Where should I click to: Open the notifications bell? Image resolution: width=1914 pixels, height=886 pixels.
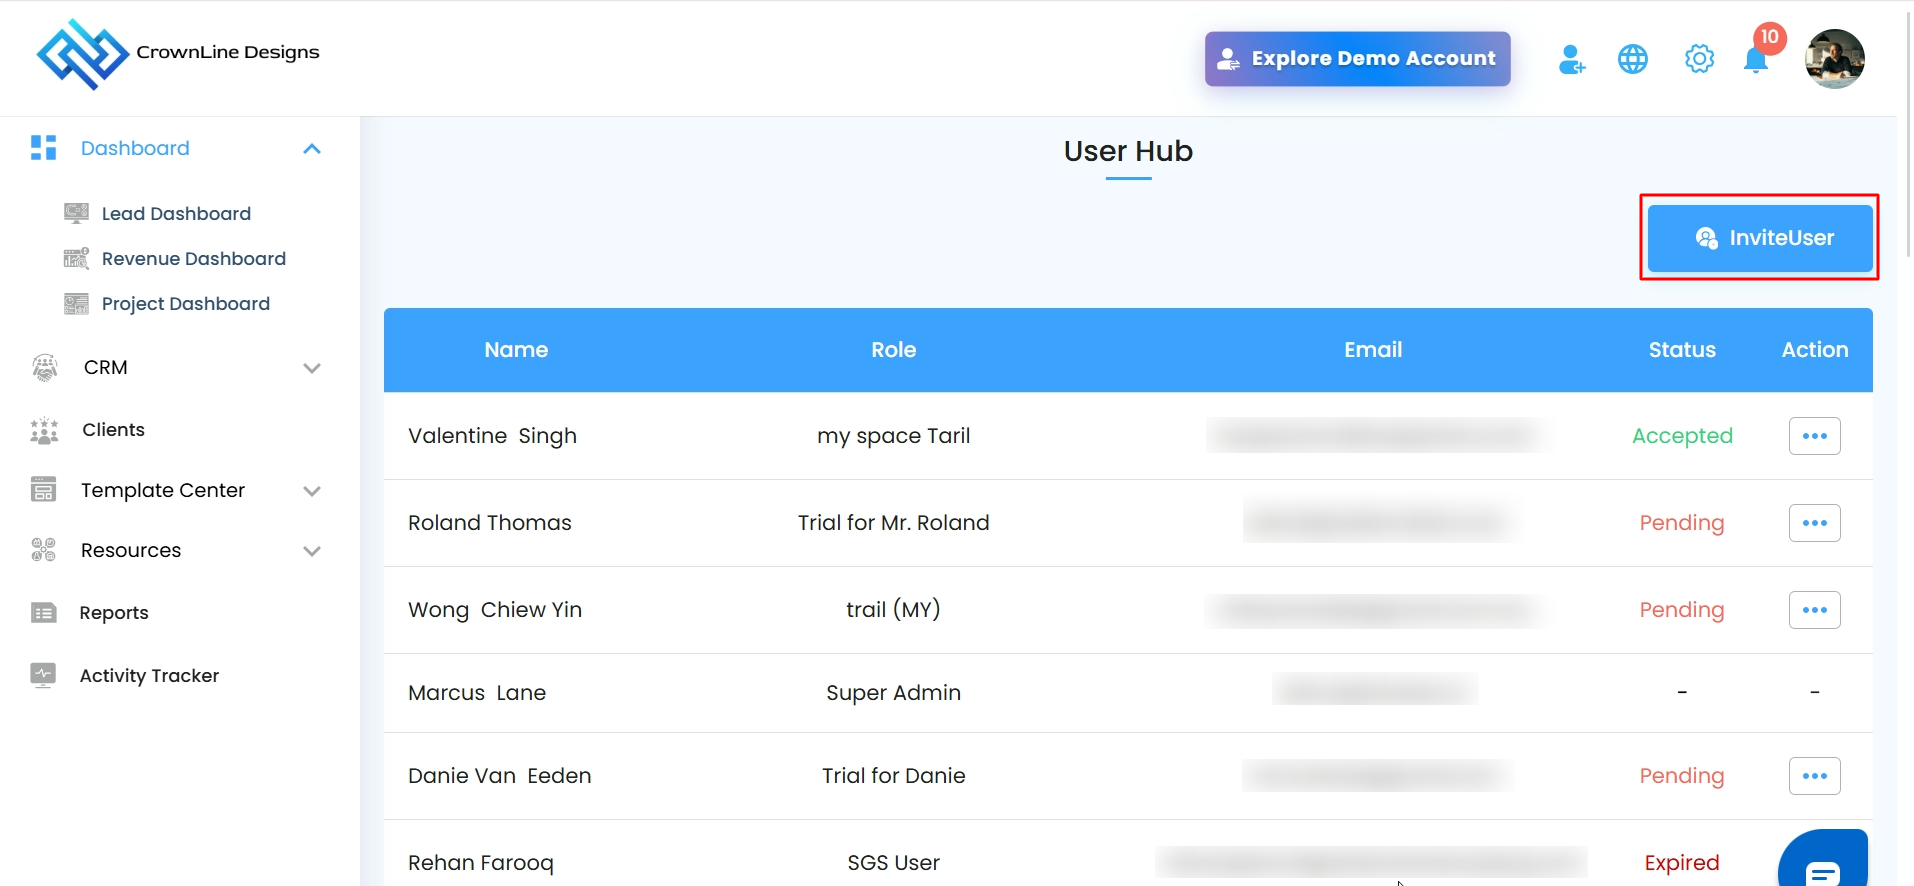[x=1756, y=60]
